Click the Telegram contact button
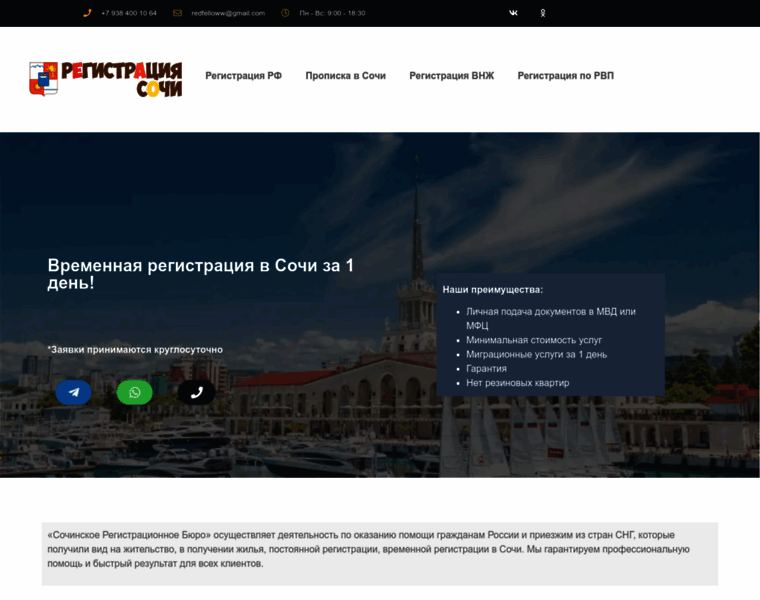Viewport: 760px width, 600px height. point(73,392)
